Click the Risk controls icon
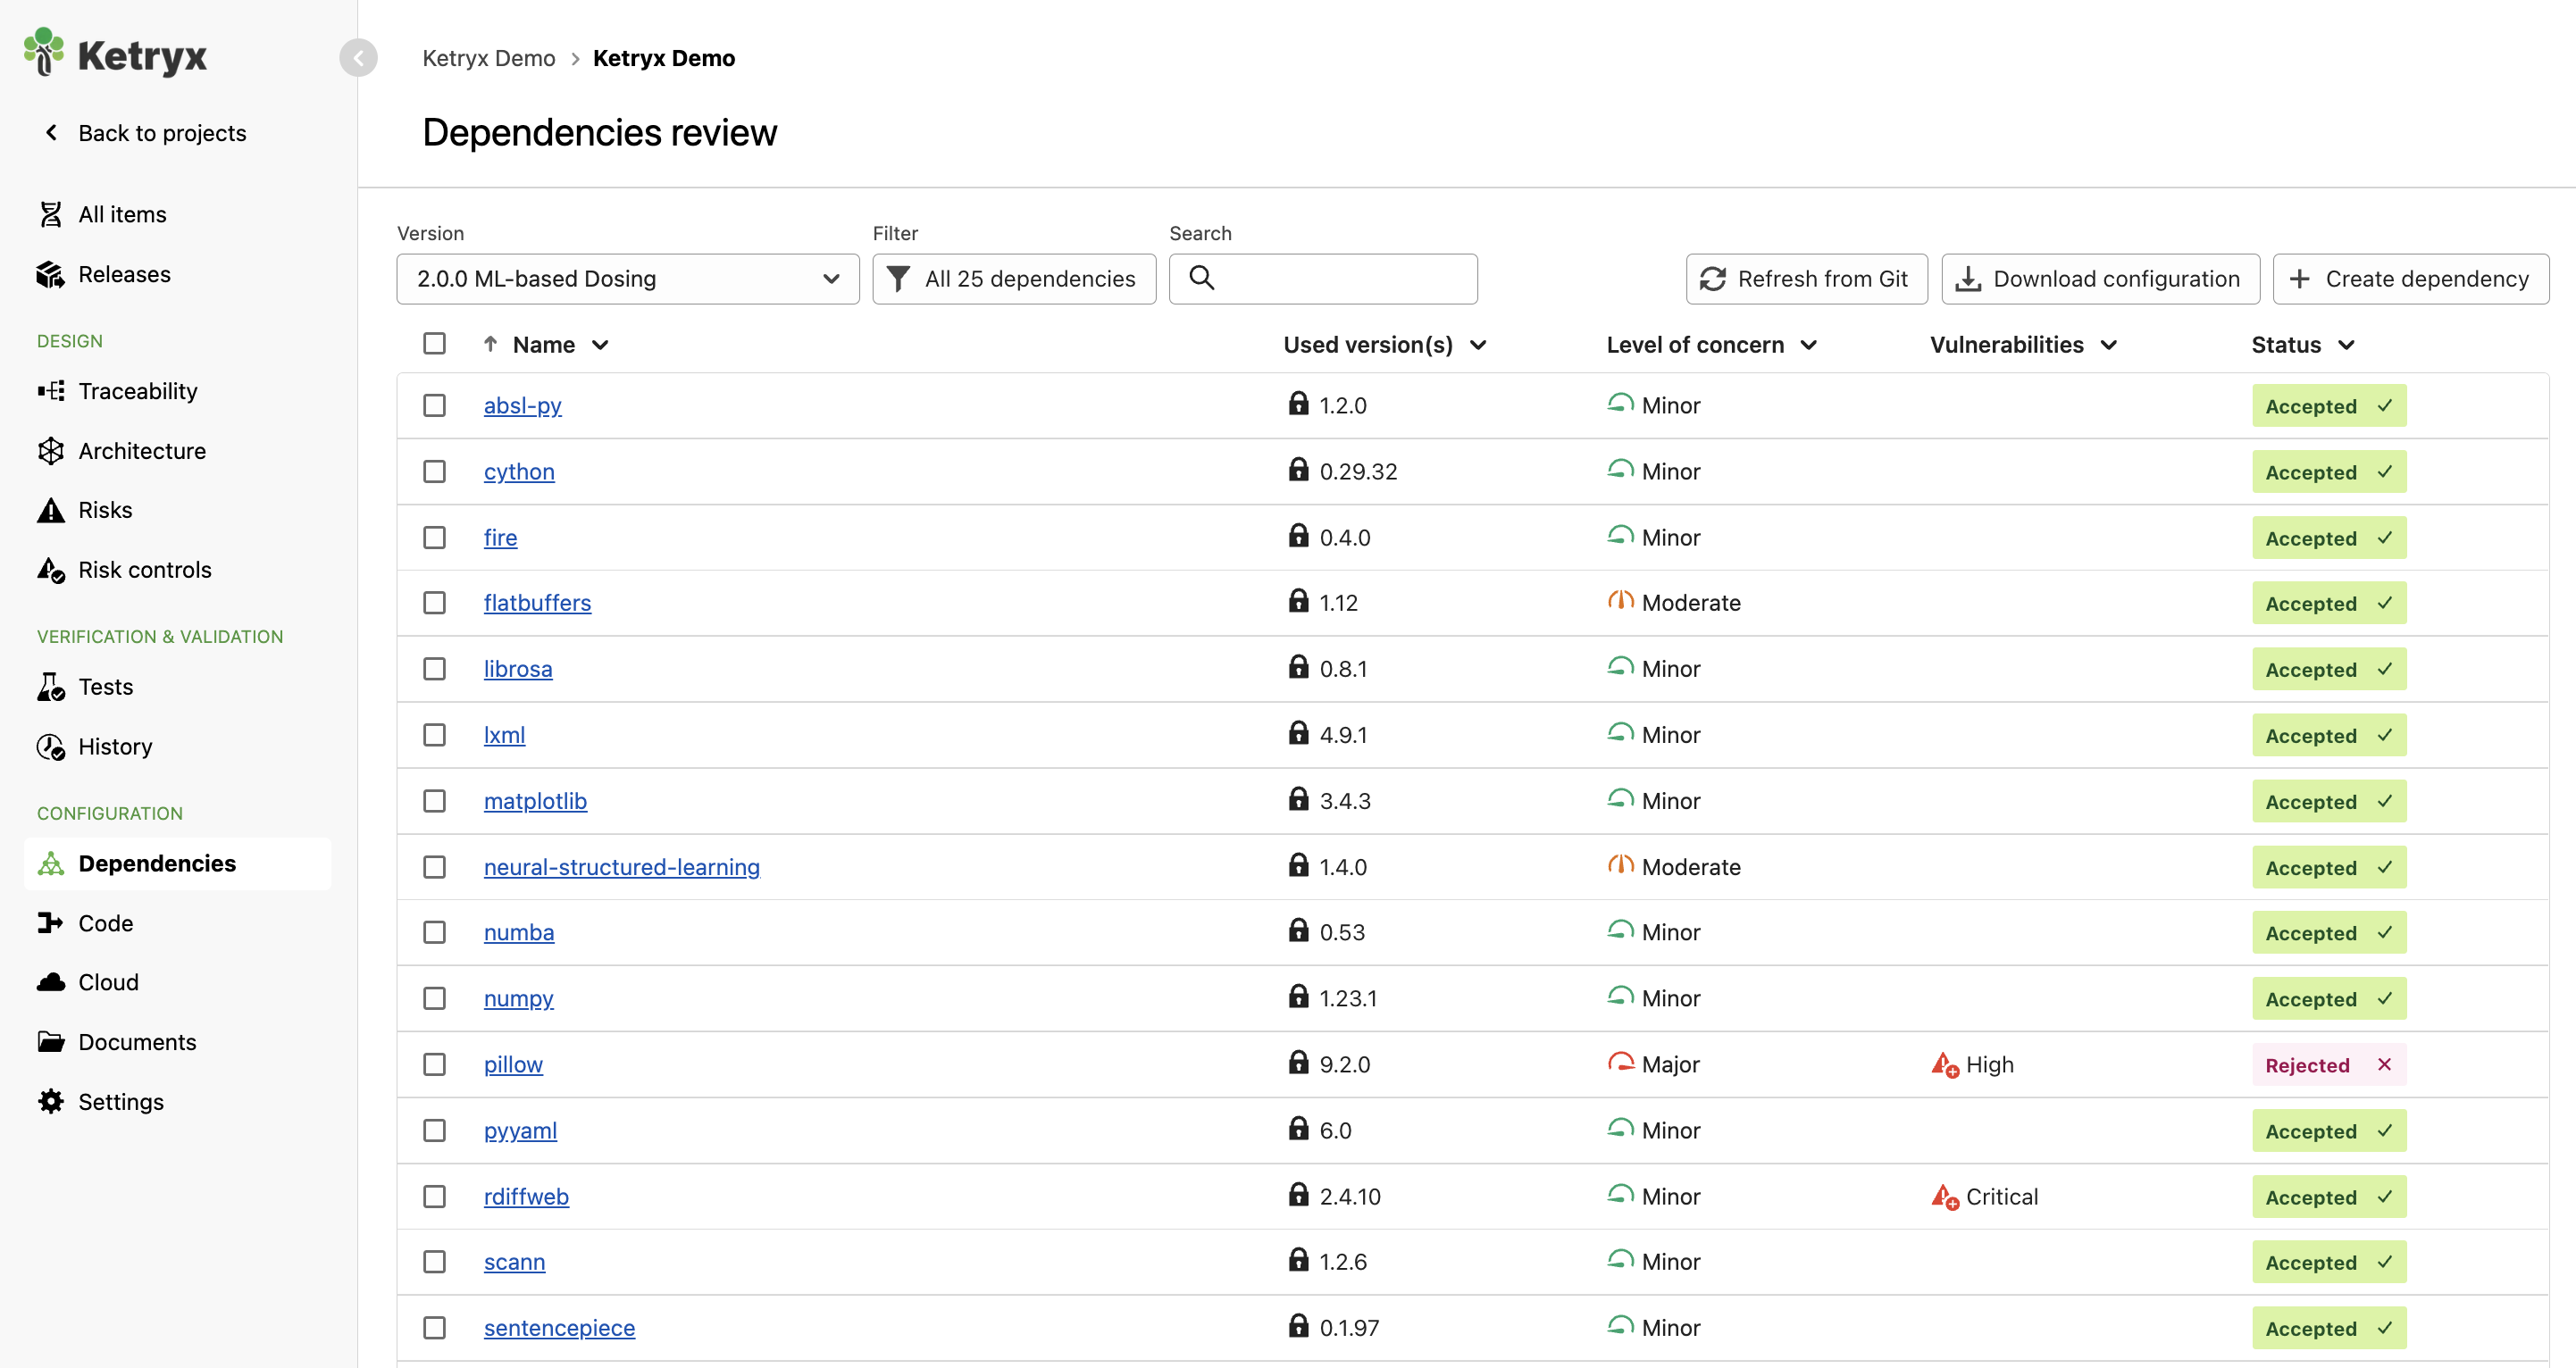Image resolution: width=2576 pixels, height=1368 pixels. coord(51,570)
